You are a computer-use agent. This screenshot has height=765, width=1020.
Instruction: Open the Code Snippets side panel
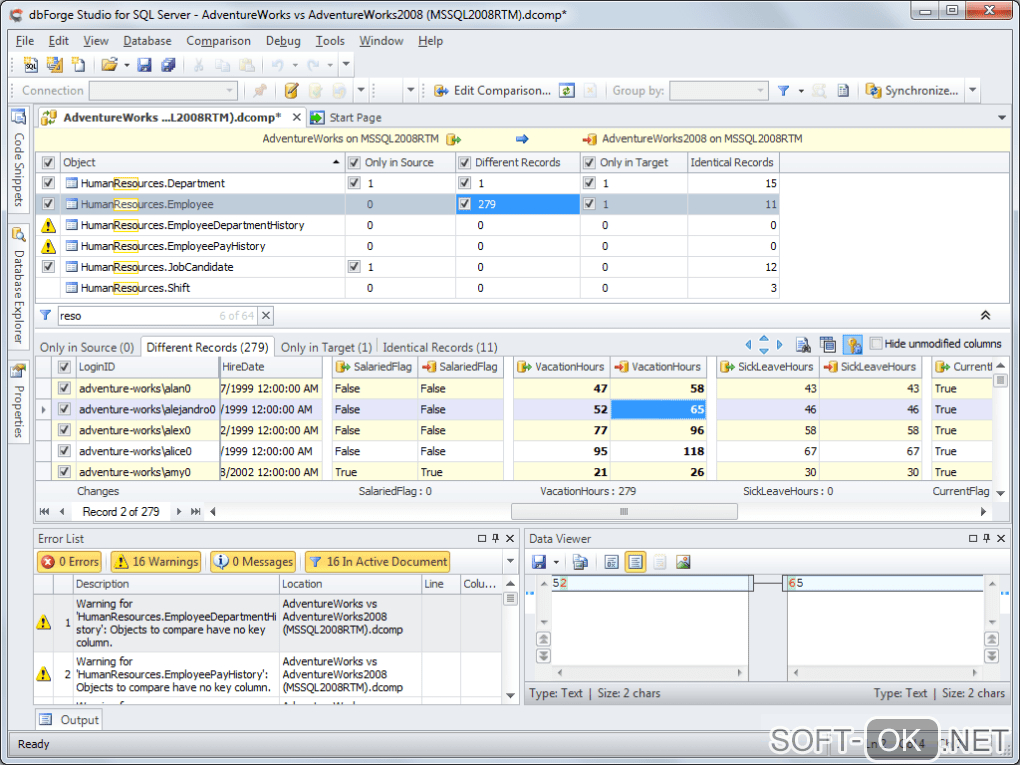18,160
